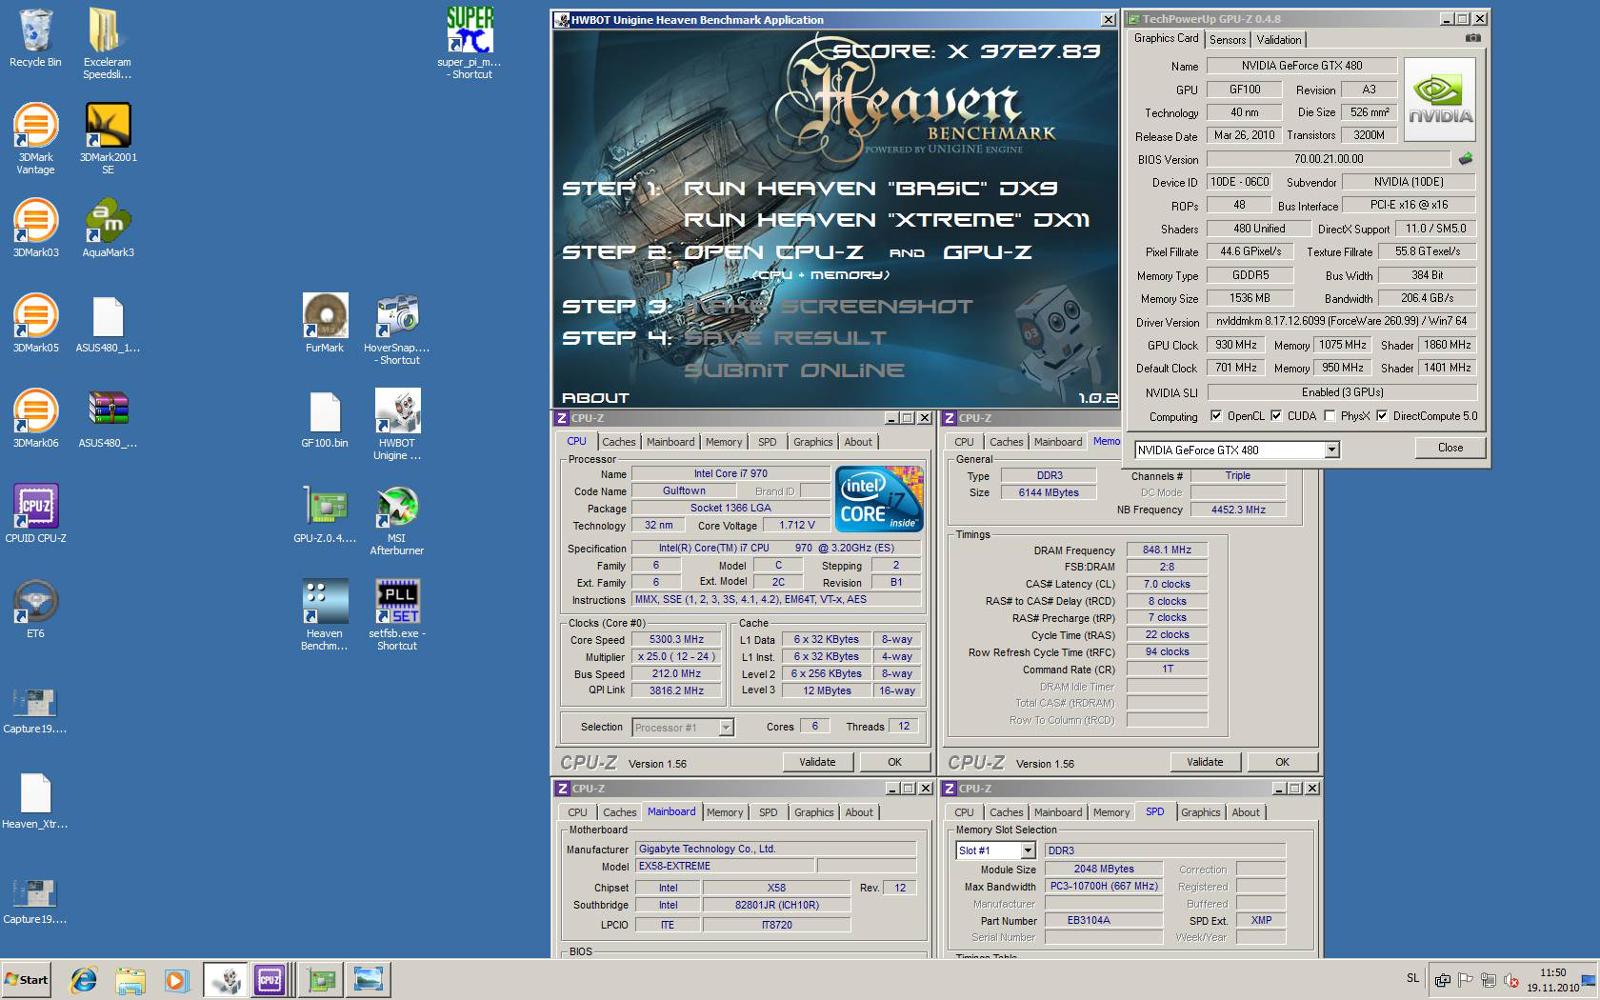Image resolution: width=1600 pixels, height=1000 pixels.
Task: Launch the 3DMark2001 SE icon
Action: pyautogui.click(x=108, y=138)
